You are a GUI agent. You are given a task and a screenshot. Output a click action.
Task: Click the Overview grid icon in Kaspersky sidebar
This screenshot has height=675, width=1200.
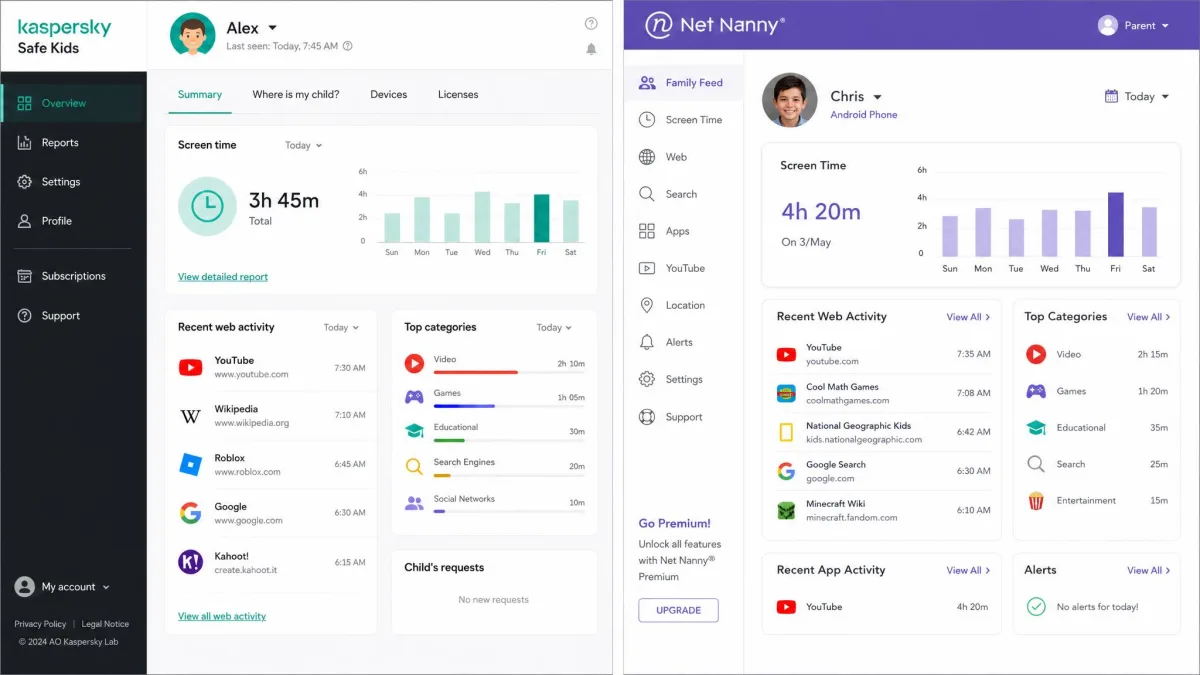25,103
